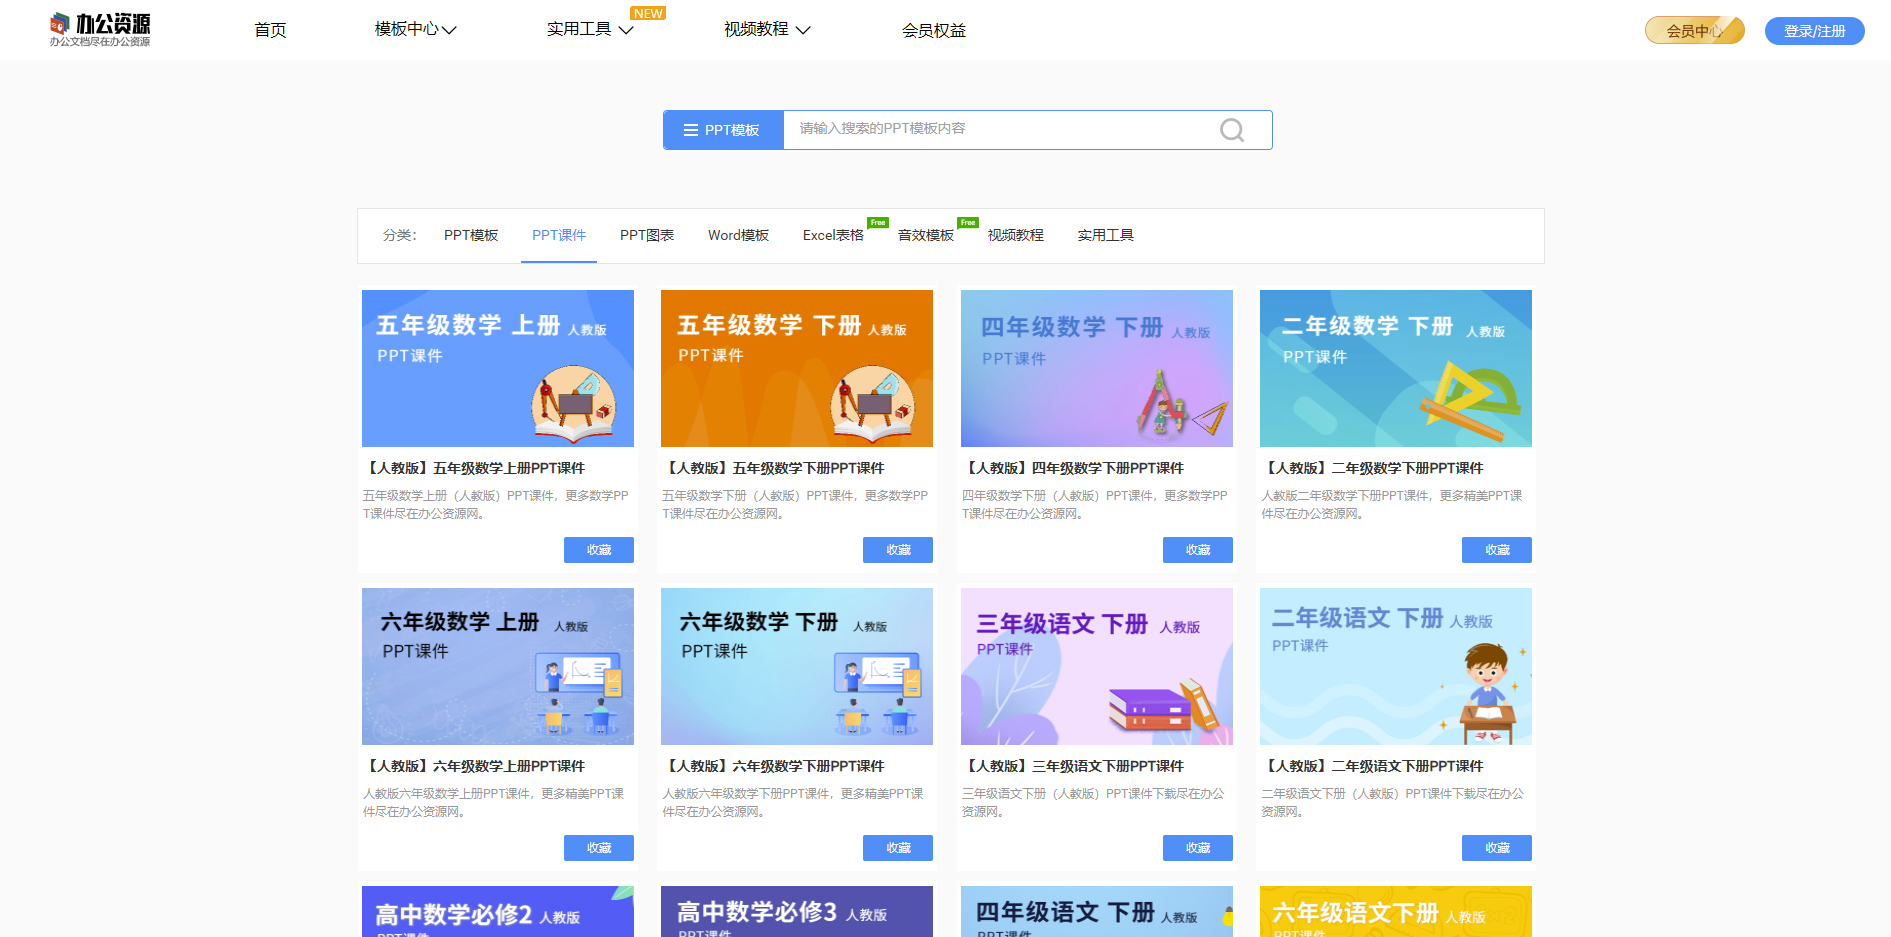Switch to the Word模板 category tab

(x=738, y=235)
